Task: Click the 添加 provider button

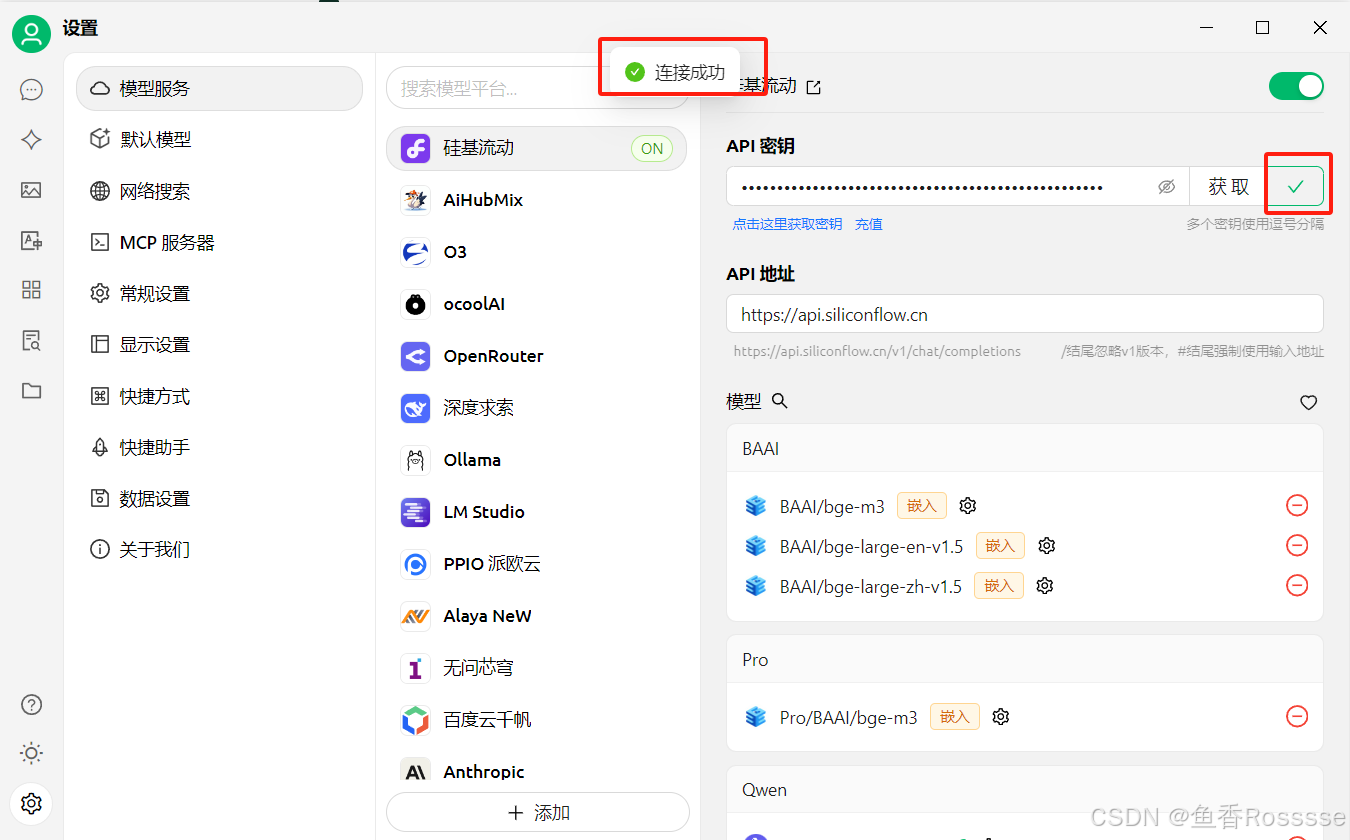Action: coord(538,813)
